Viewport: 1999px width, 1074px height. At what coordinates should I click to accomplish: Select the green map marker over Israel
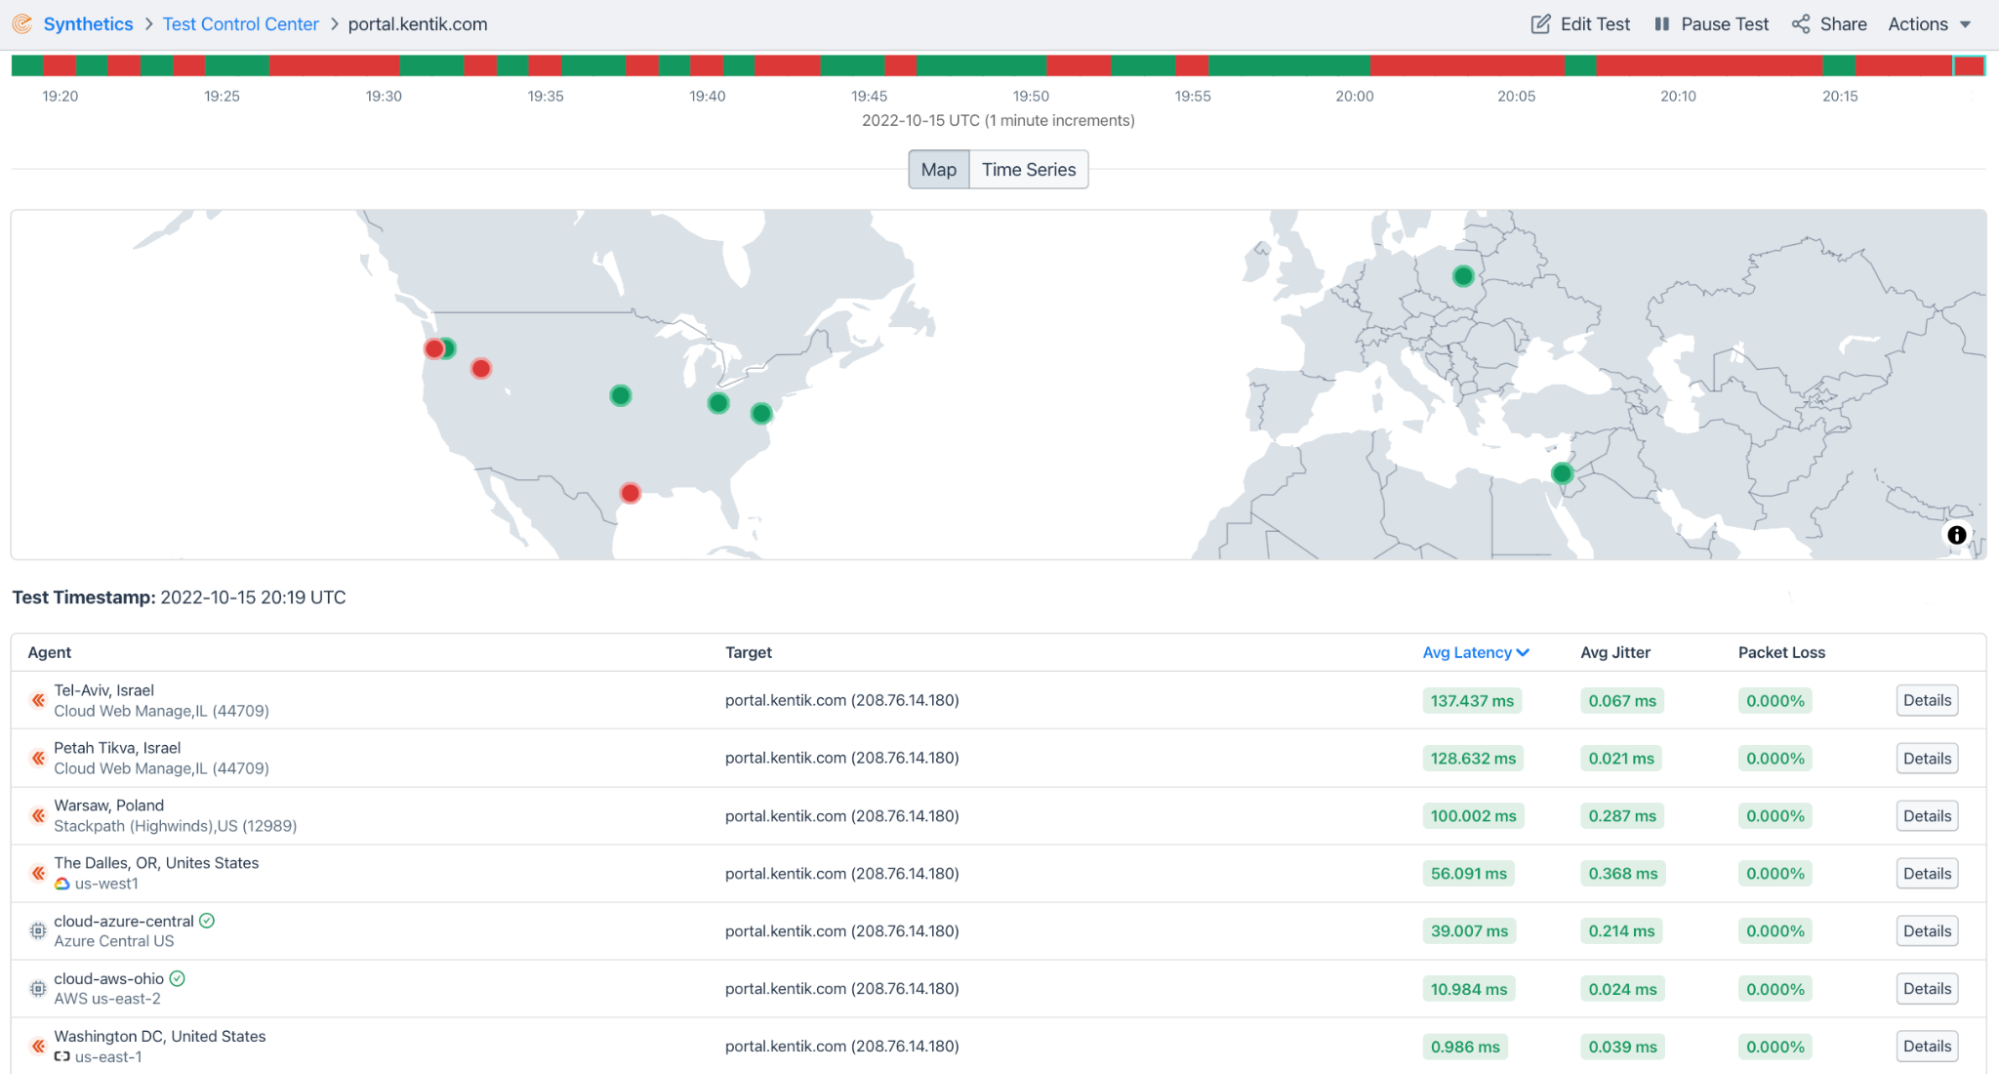(1561, 473)
